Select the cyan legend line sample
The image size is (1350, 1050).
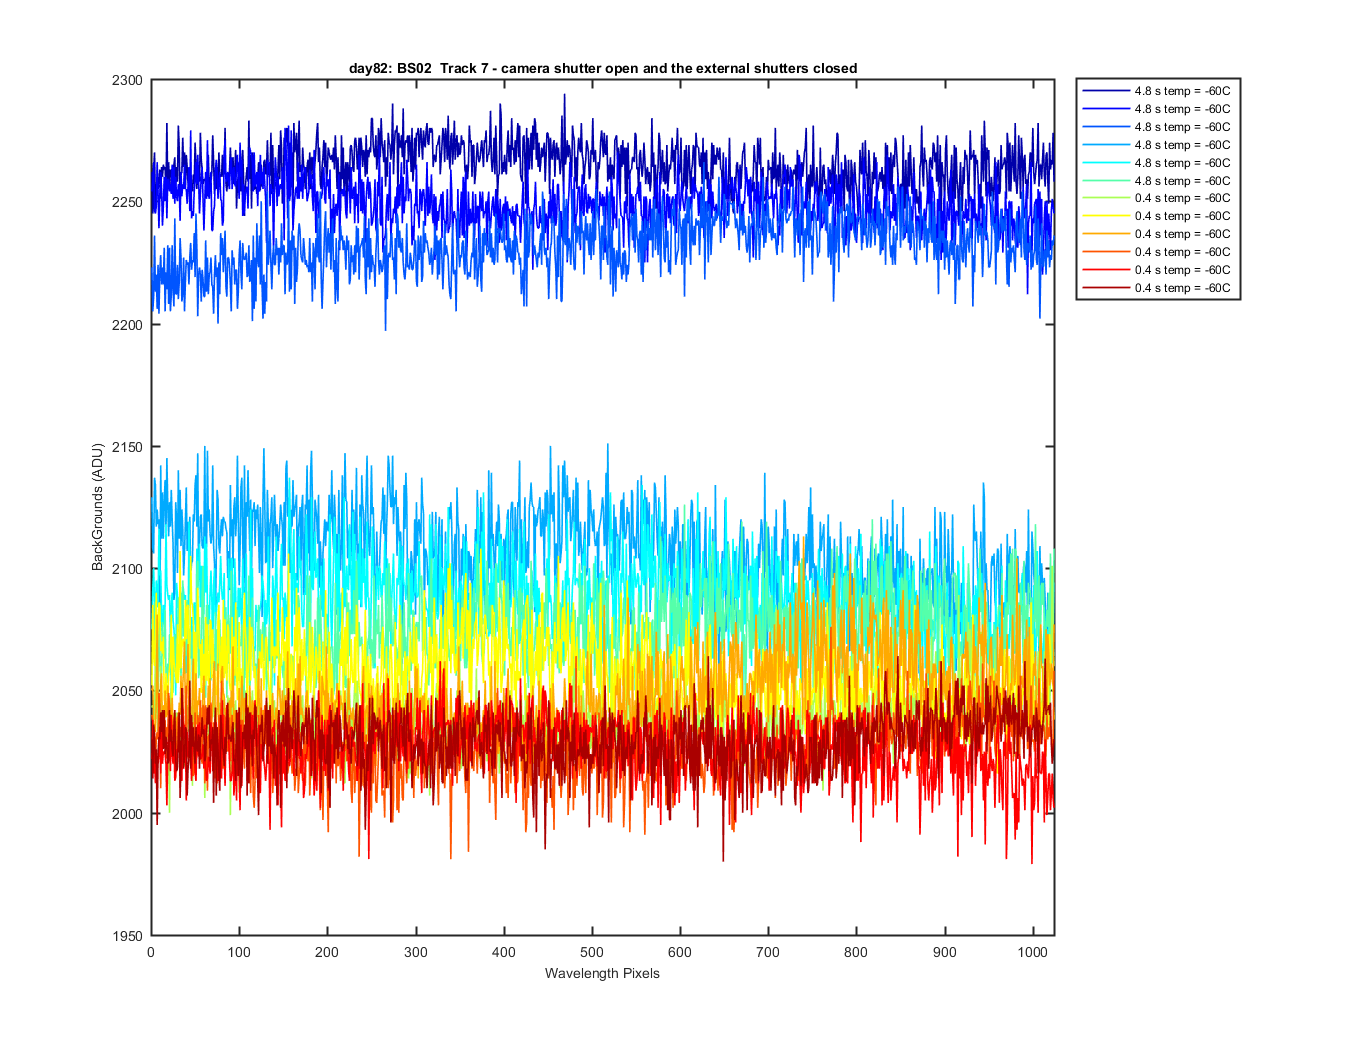(x=1106, y=163)
